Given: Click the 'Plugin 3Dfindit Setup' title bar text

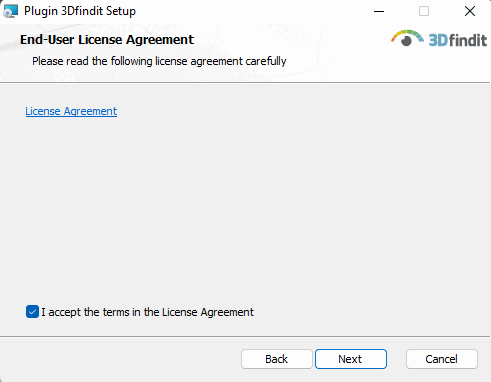Looking at the screenshot, I should tap(80, 11).
